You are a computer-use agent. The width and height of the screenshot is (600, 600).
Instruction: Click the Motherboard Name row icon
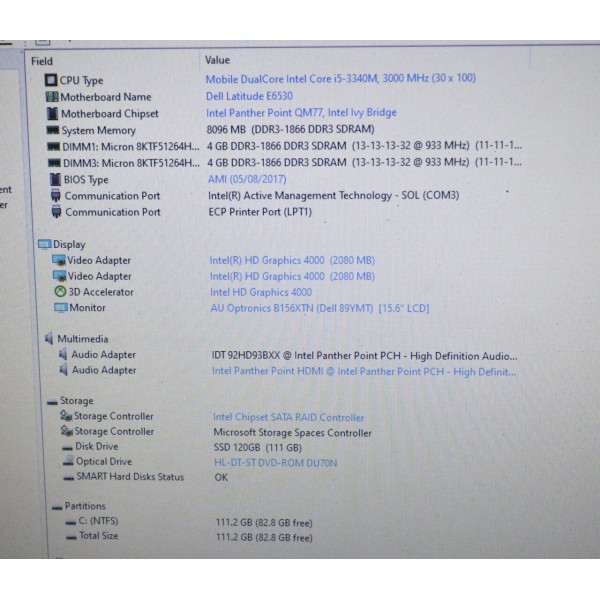click(x=52, y=96)
